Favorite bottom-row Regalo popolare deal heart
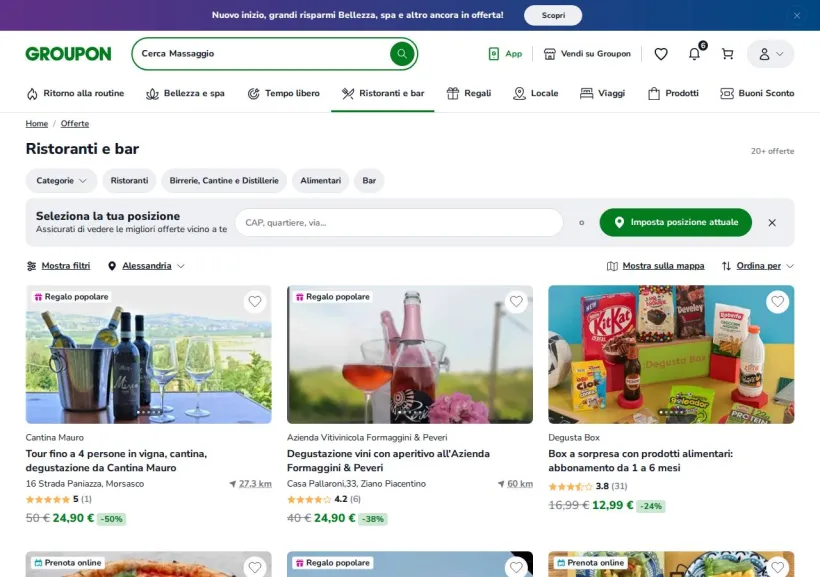The width and height of the screenshot is (820, 577). coord(516,567)
